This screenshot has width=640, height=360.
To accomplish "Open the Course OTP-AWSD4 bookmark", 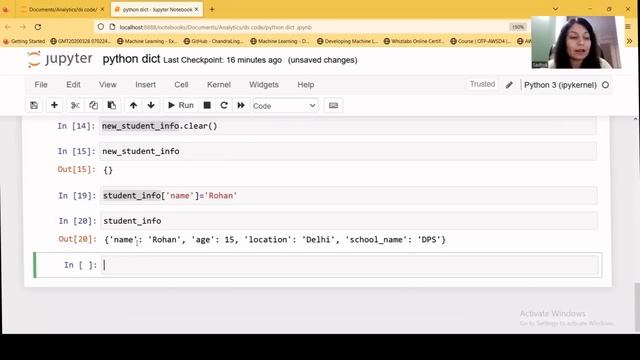I will pos(480,41).
